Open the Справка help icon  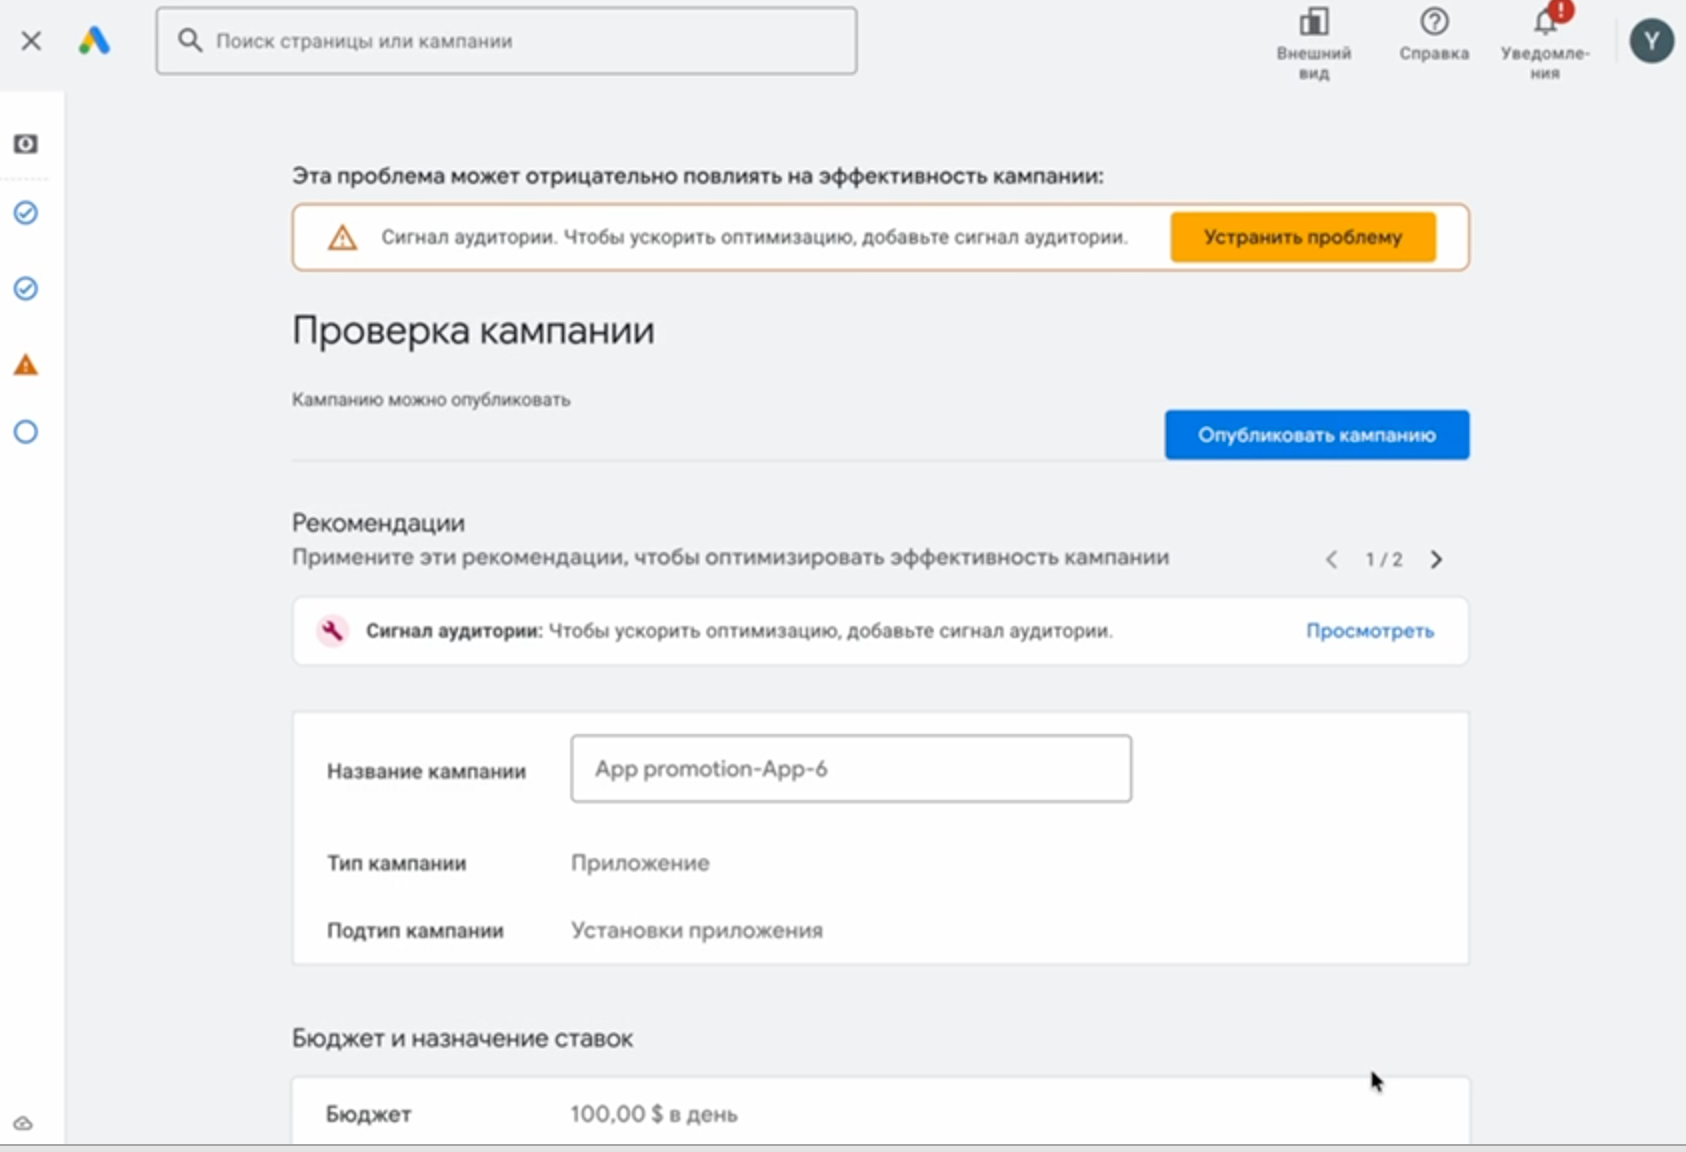pyautogui.click(x=1434, y=23)
